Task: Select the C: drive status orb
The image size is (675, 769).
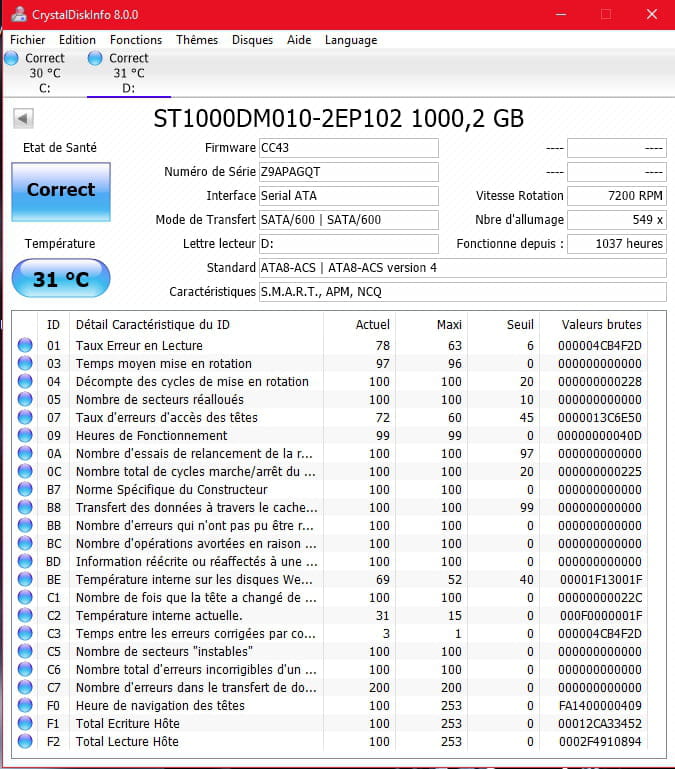Action: coord(12,59)
